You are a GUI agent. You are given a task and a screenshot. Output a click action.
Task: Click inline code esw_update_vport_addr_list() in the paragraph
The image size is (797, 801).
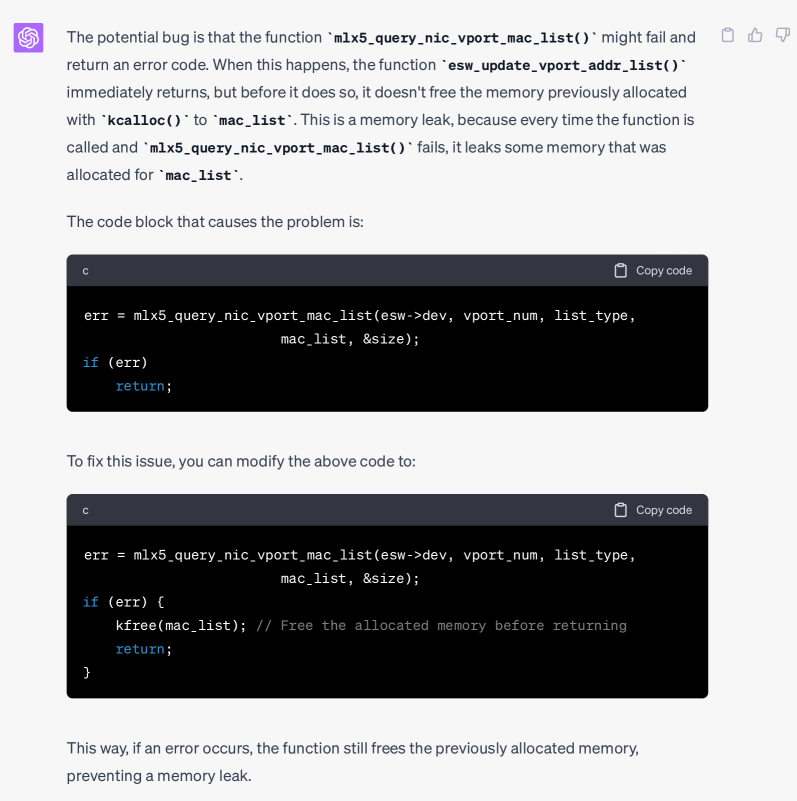click(x=564, y=65)
